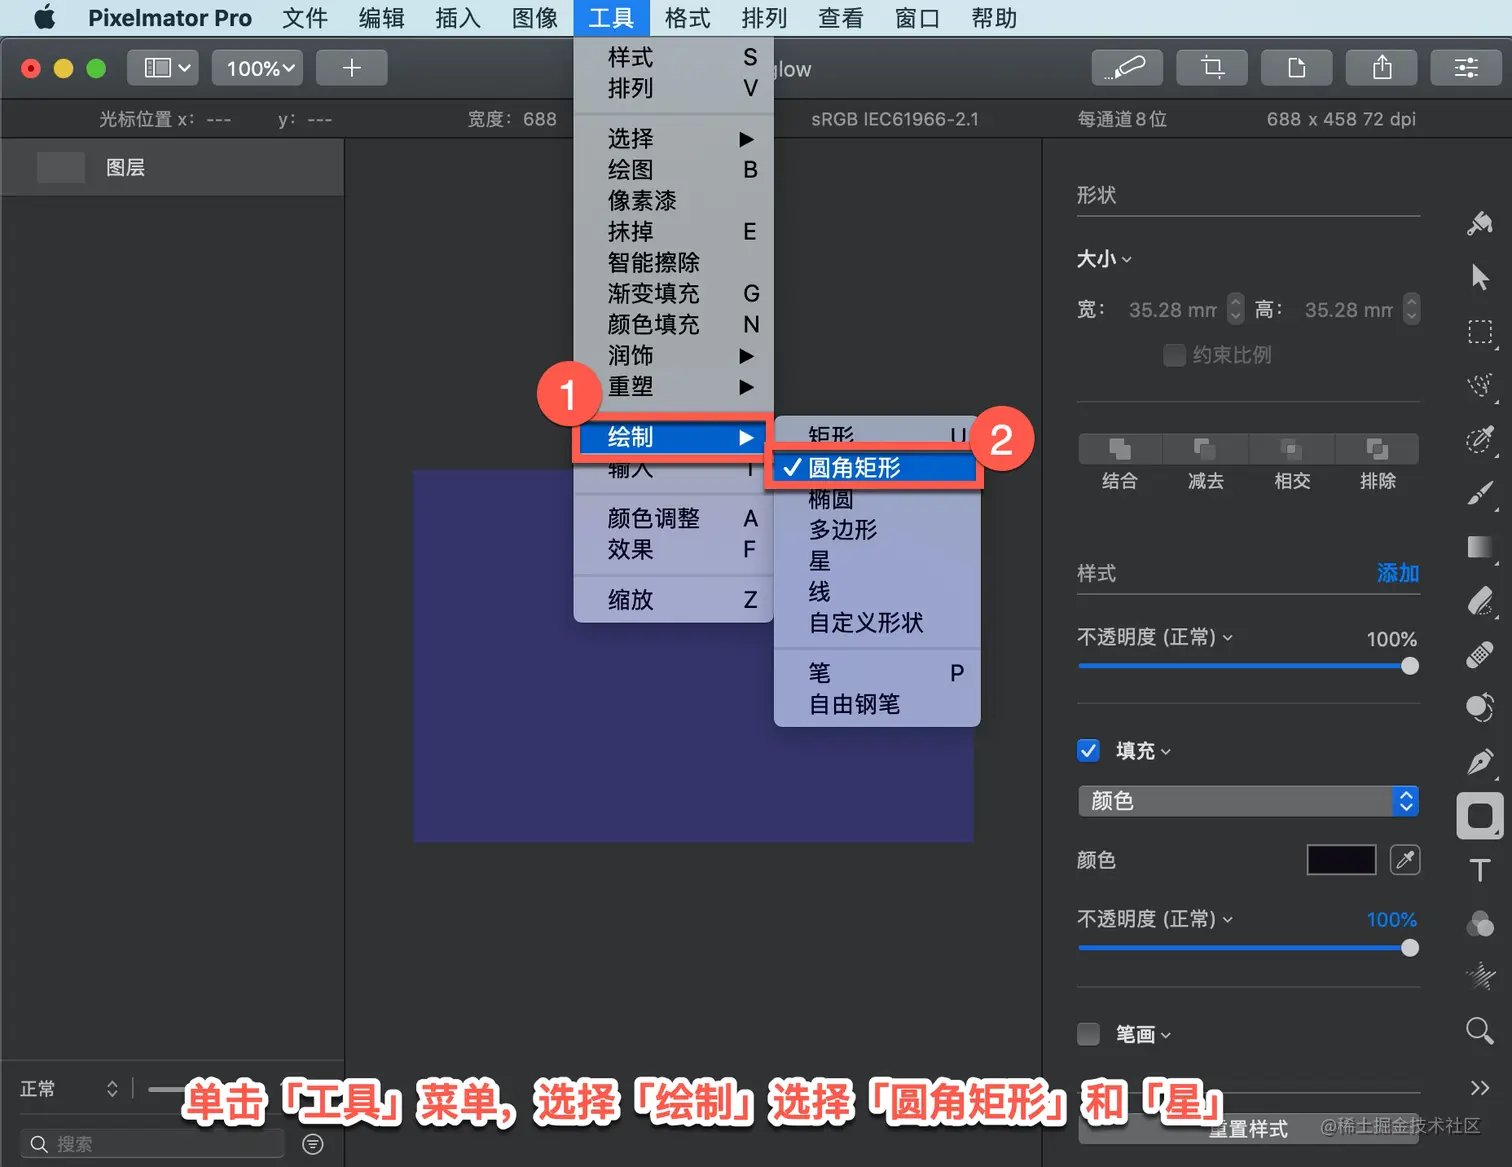Viewport: 1512px width, 1167px height.
Task: Click the Exclude shapes button
Action: 1377,449
